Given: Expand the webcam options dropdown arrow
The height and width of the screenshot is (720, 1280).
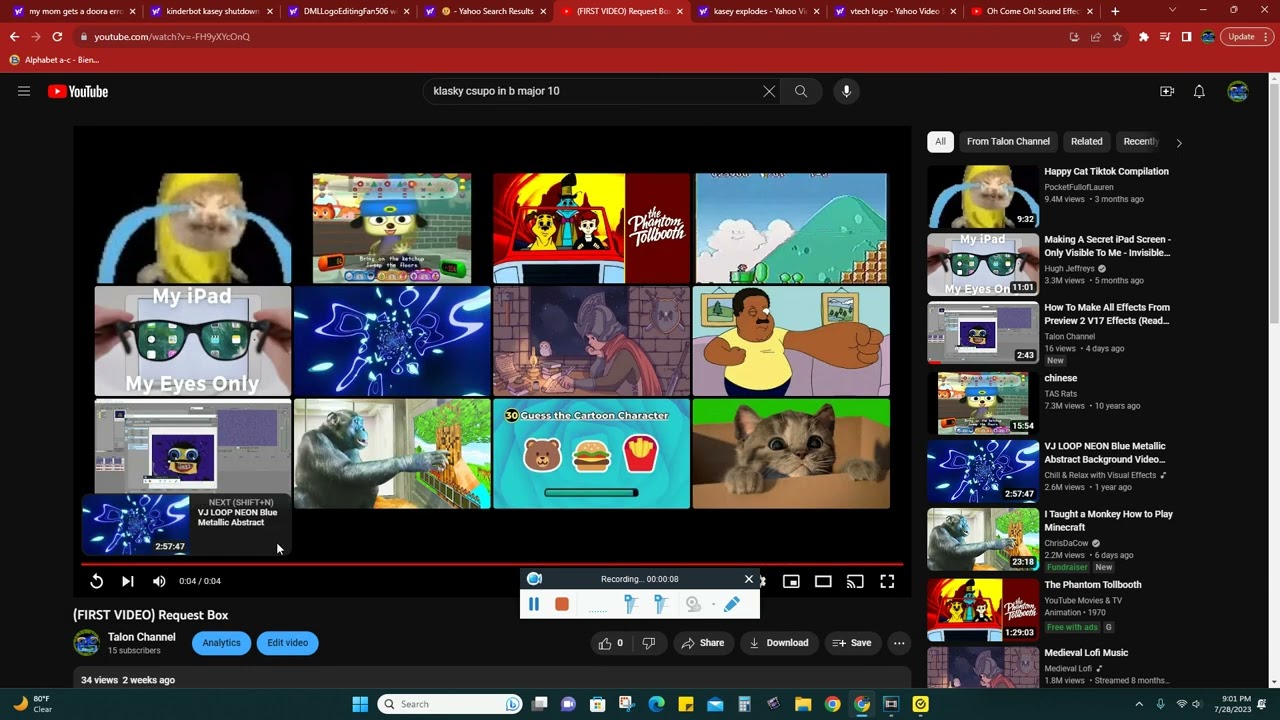Looking at the screenshot, I should point(713,604).
